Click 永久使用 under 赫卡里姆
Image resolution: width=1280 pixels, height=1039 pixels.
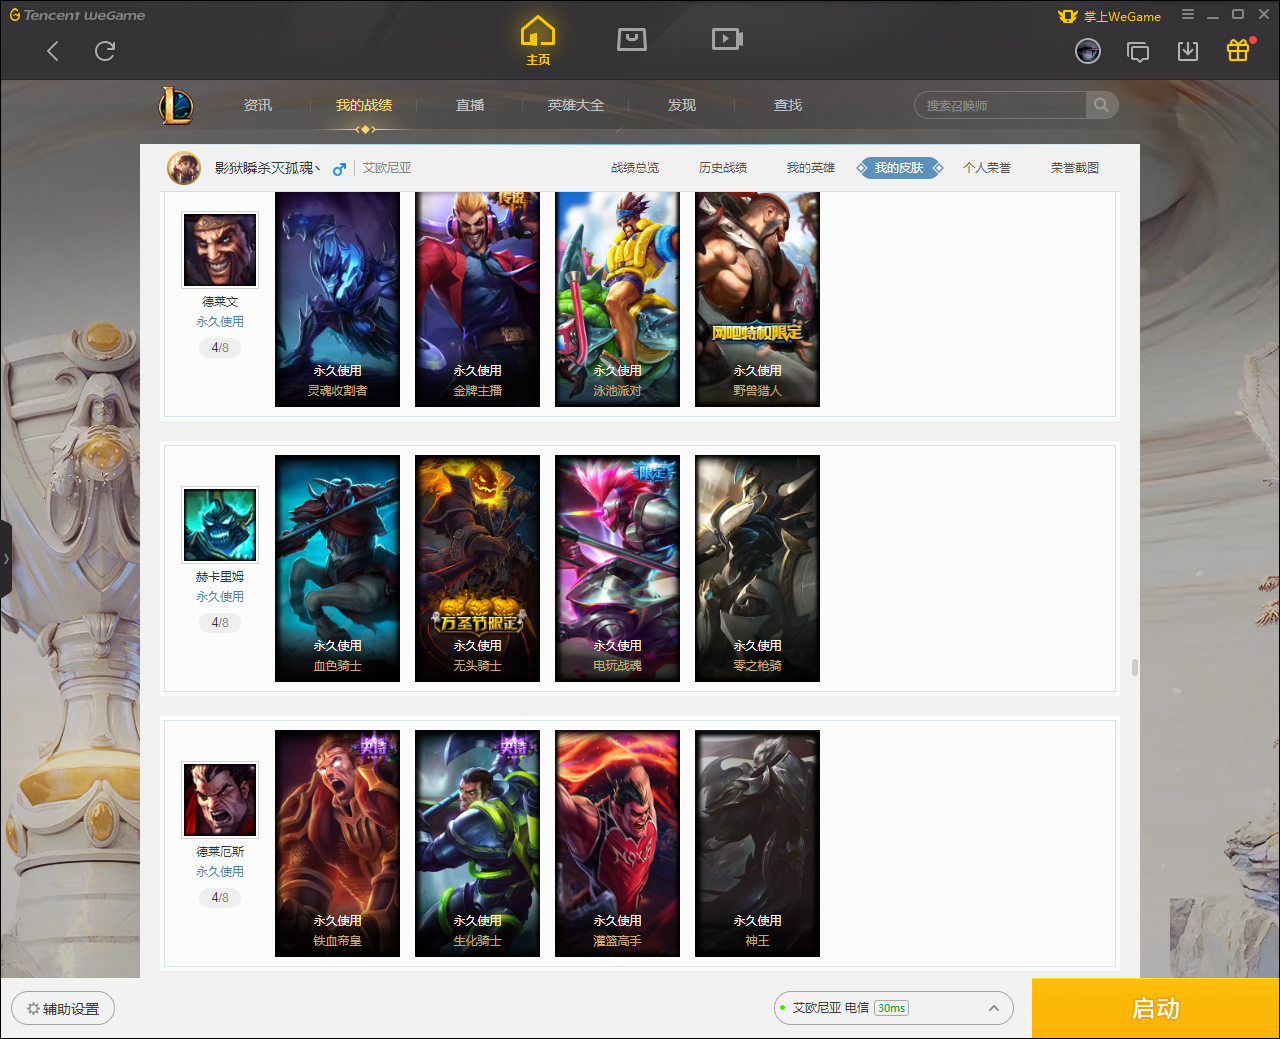point(220,597)
